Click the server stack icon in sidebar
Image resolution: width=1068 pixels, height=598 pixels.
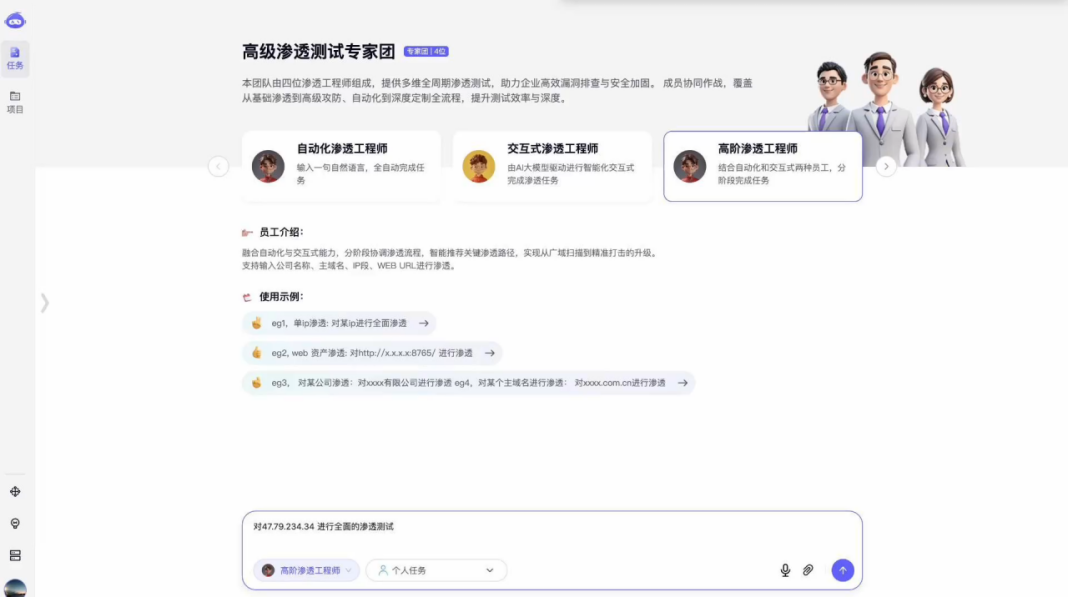(x=15, y=556)
